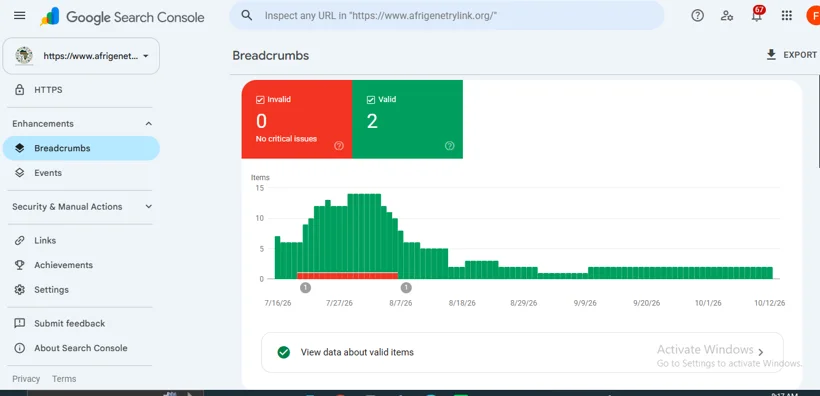Click the About Search Console info icon

[x=20, y=348]
